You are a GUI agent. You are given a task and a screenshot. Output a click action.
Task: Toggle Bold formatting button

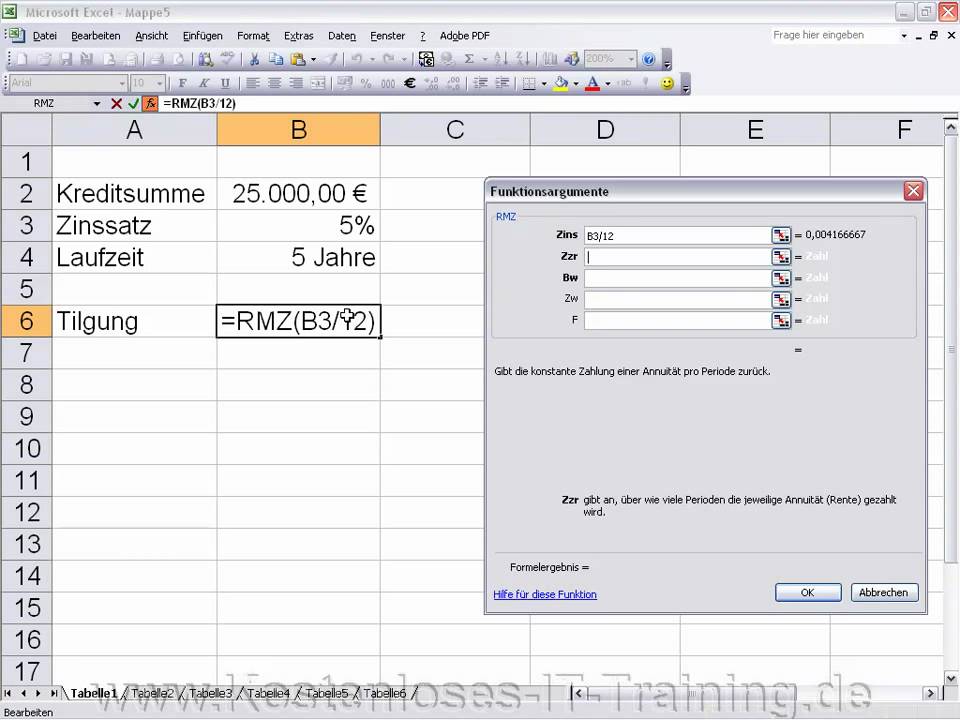click(x=182, y=83)
